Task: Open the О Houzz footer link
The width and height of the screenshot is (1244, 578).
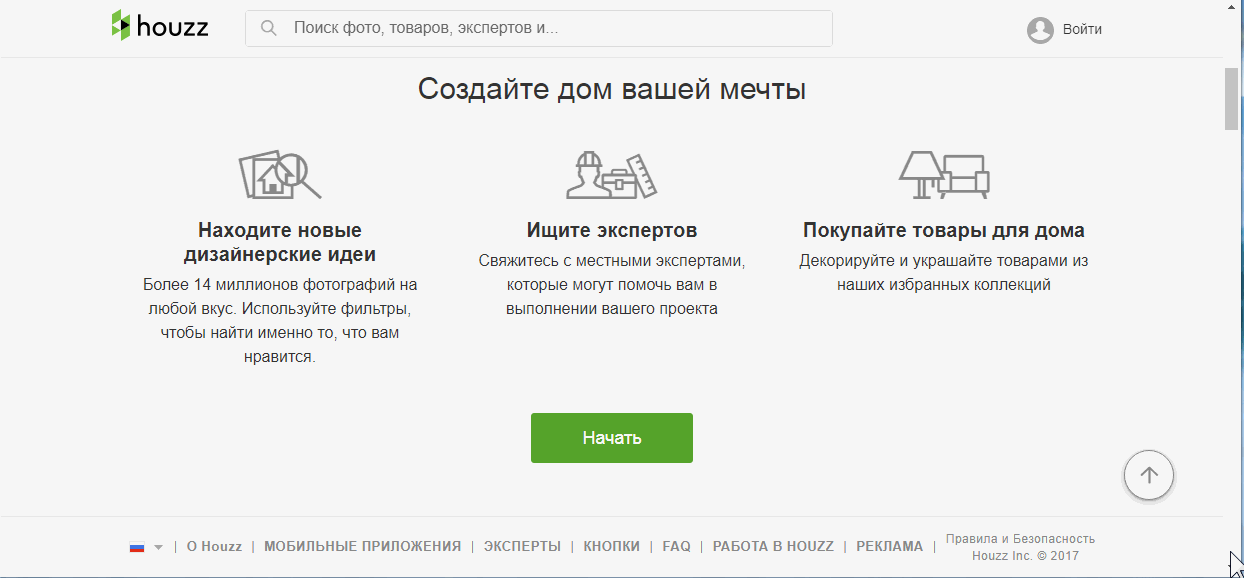Action: point(214,546)
